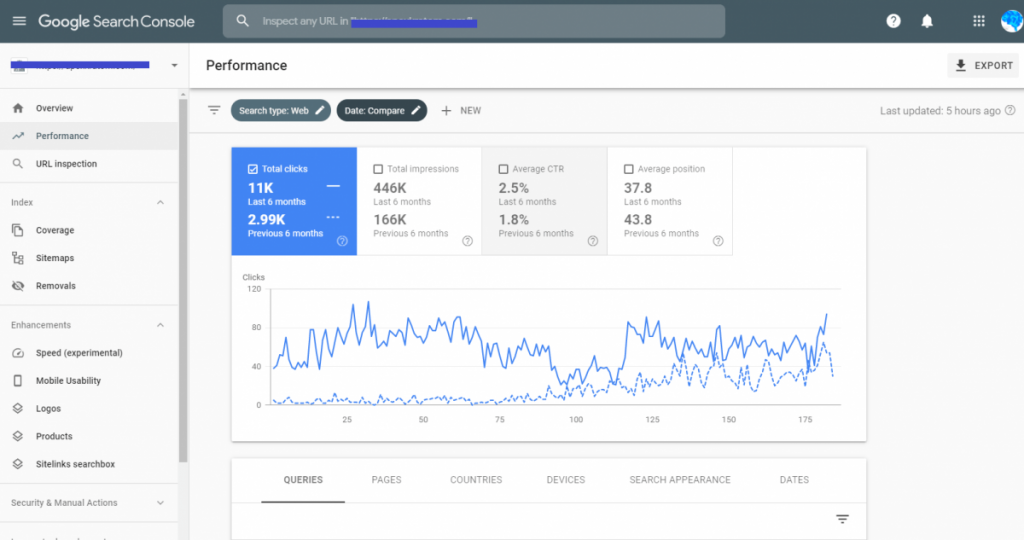The height and width of the screenshot is (540, 1024).
Task: Click the Removals crossed-eye icon
Action: [18, 285]
